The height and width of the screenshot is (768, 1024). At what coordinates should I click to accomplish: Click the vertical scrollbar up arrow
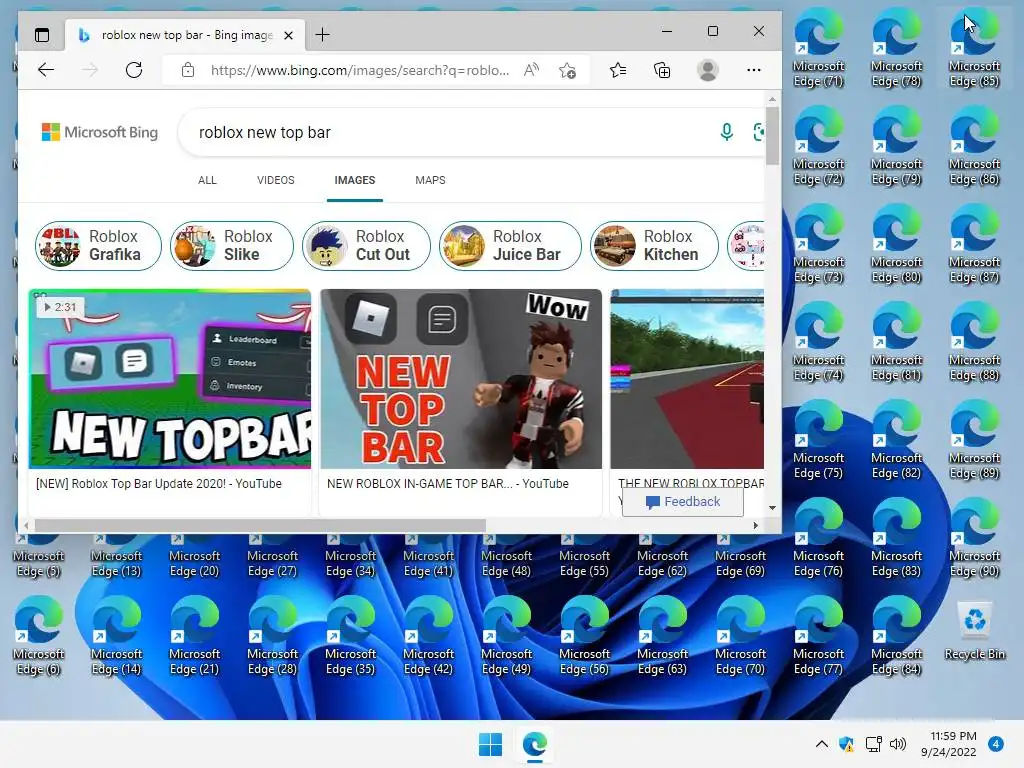pyautogui.click(x=773, y=99)
